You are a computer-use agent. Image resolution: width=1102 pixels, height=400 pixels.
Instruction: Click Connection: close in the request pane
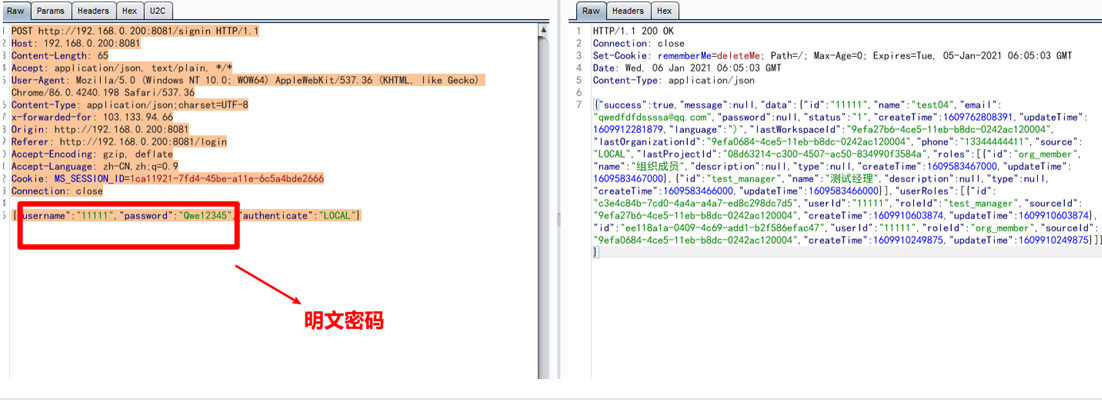coord(57,191)
